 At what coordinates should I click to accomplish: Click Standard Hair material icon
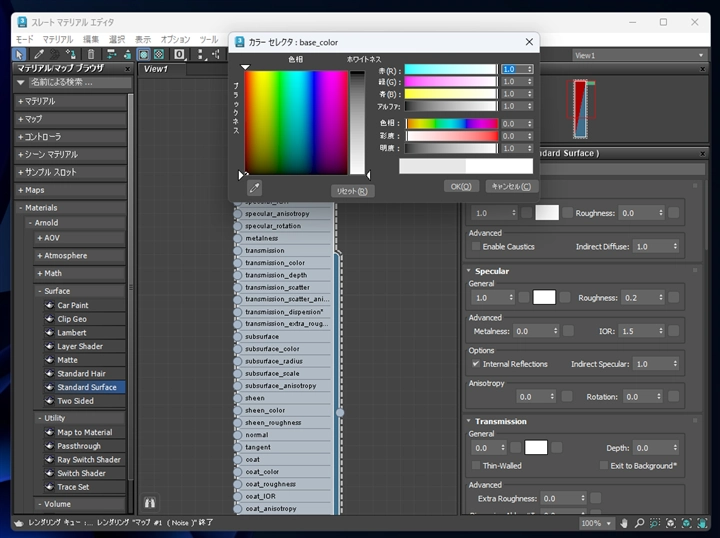click(50, 373)
